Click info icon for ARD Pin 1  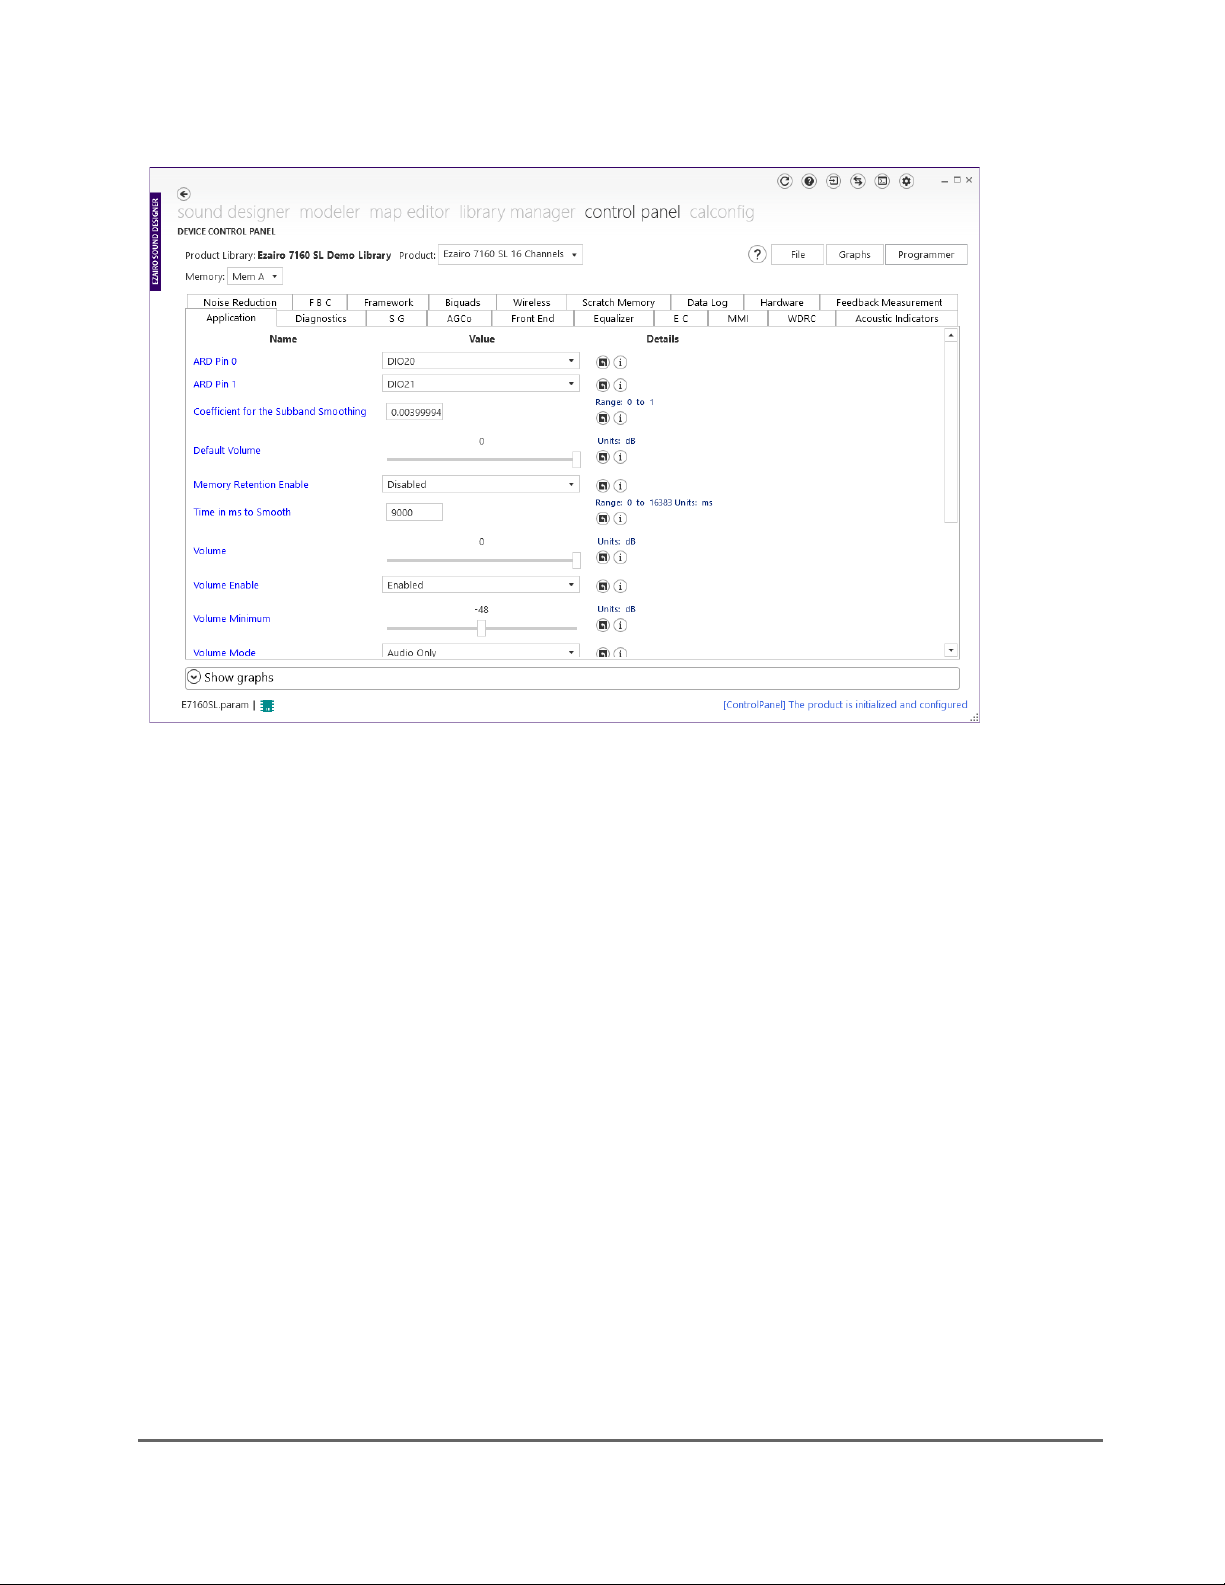click(620, 385)
